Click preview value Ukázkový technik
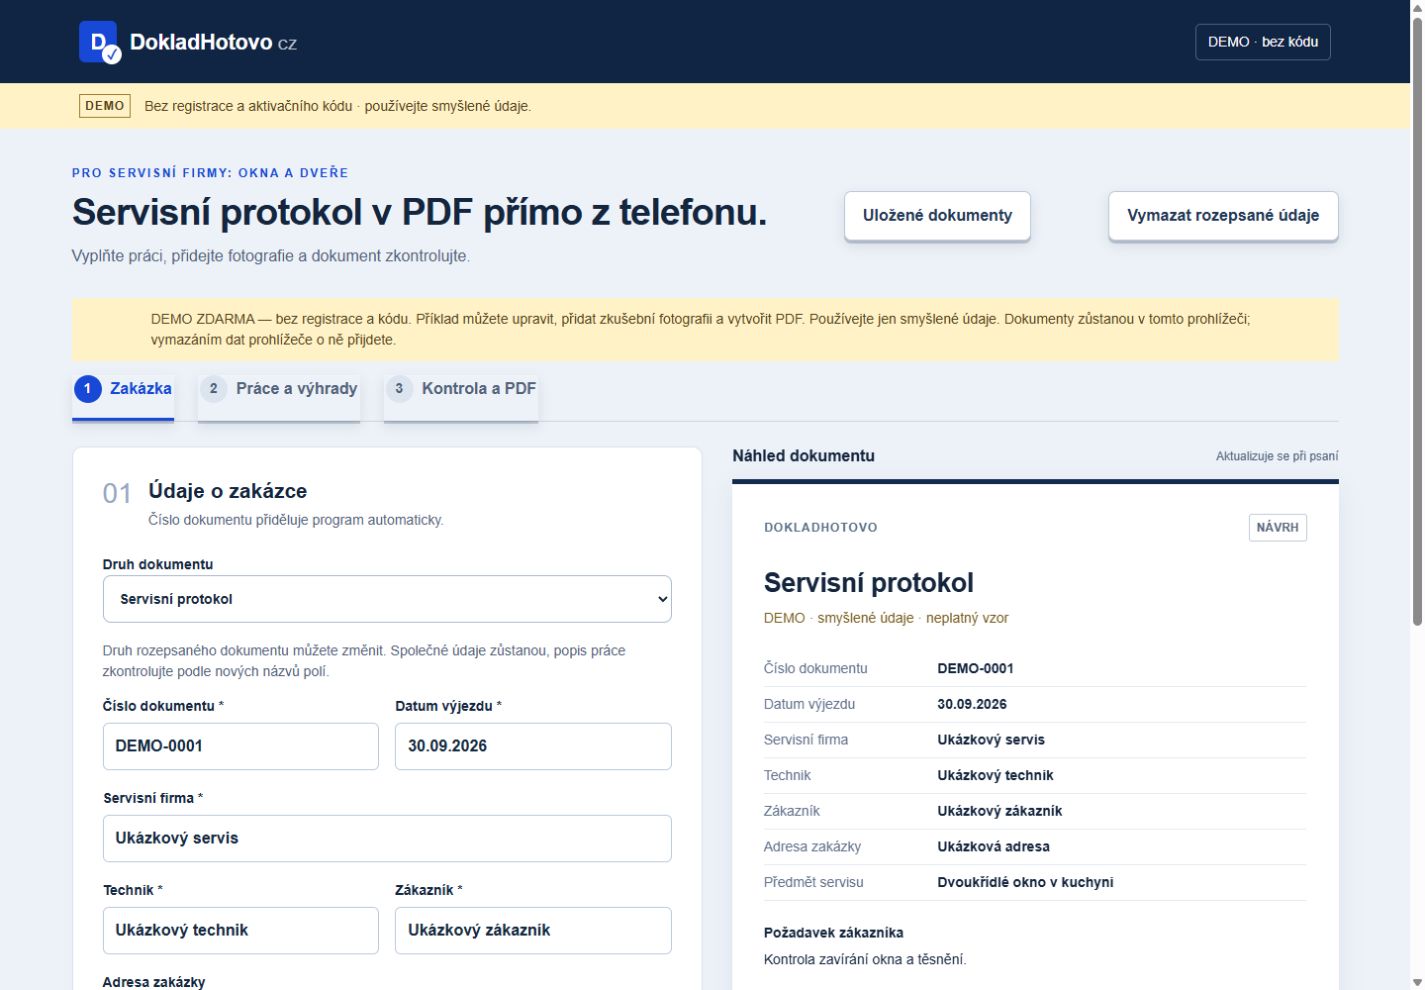This screenshot has width=1425, height=990. pyautogui.click(x=995, y=775)
